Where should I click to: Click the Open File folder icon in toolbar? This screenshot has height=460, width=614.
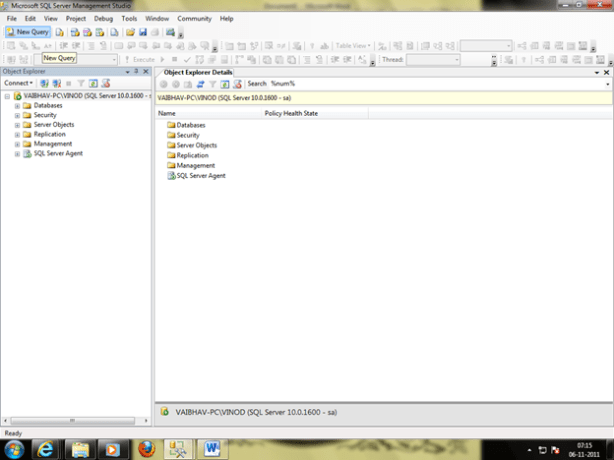click(x=131, y=32)
